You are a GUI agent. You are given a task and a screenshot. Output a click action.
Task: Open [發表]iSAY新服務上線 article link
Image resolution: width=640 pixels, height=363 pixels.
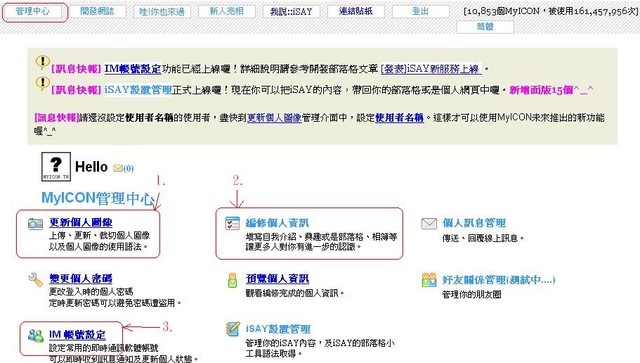click(x=431, y=69)
